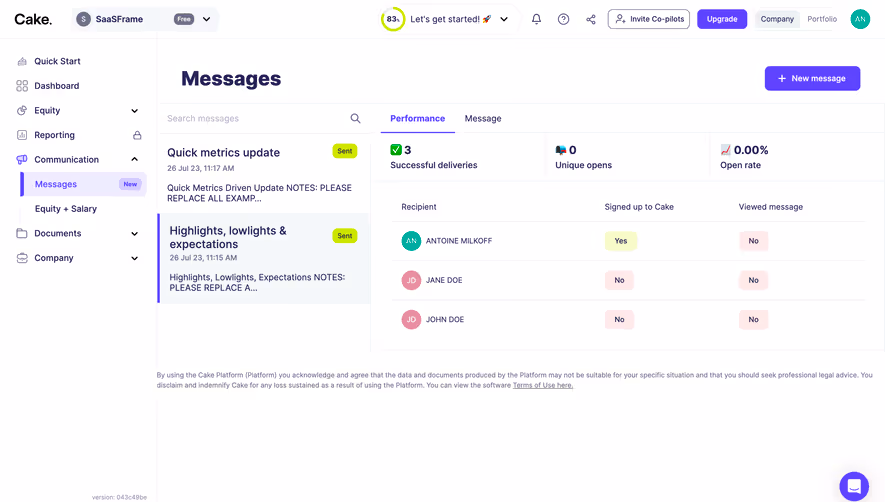Image resolution: width=885 pixels, height=502 pixels.
Task: Click the AN user avatar in header
Action: [860, 19]
